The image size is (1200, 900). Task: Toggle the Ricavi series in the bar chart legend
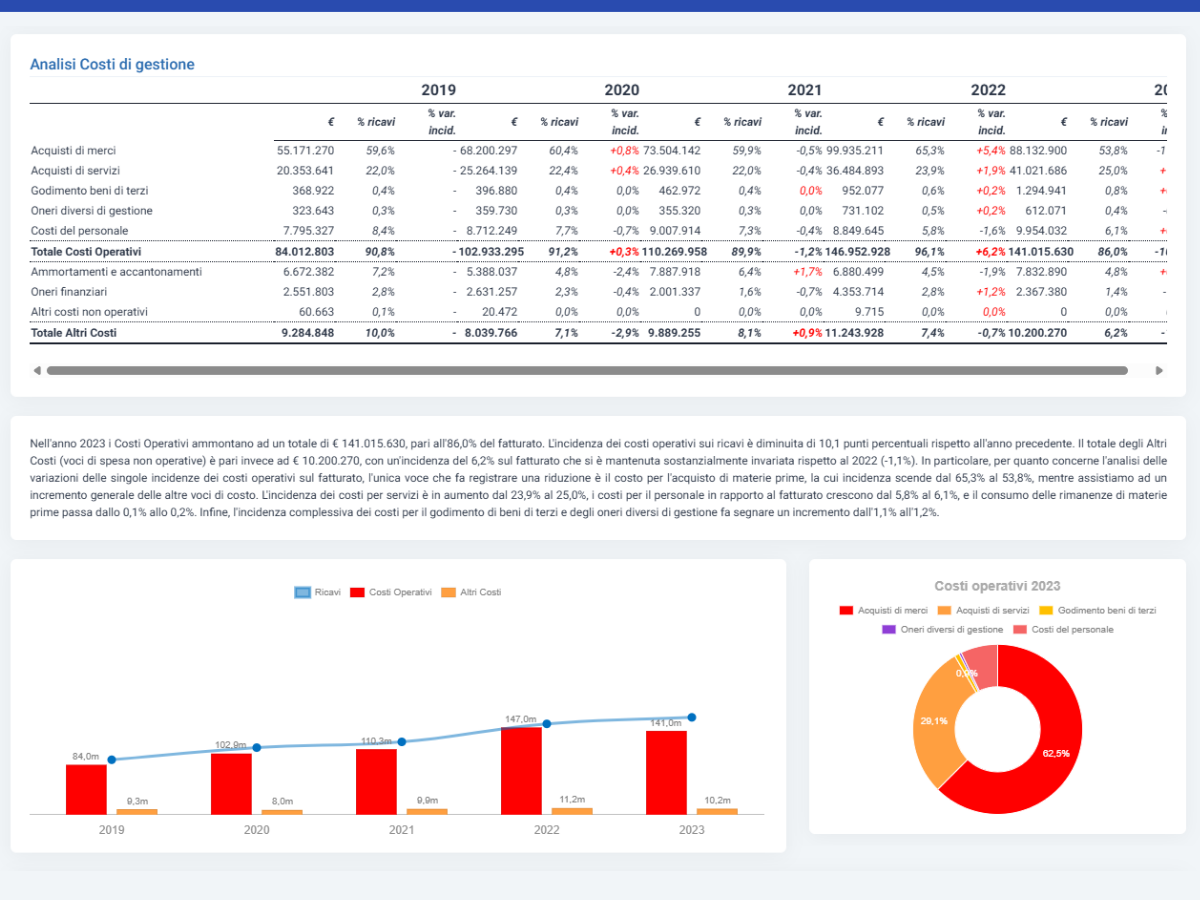point(318,592)
